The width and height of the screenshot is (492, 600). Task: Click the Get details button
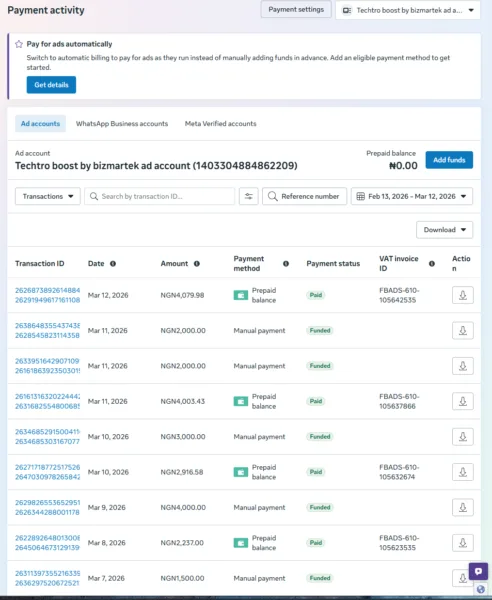click(51, 85)
